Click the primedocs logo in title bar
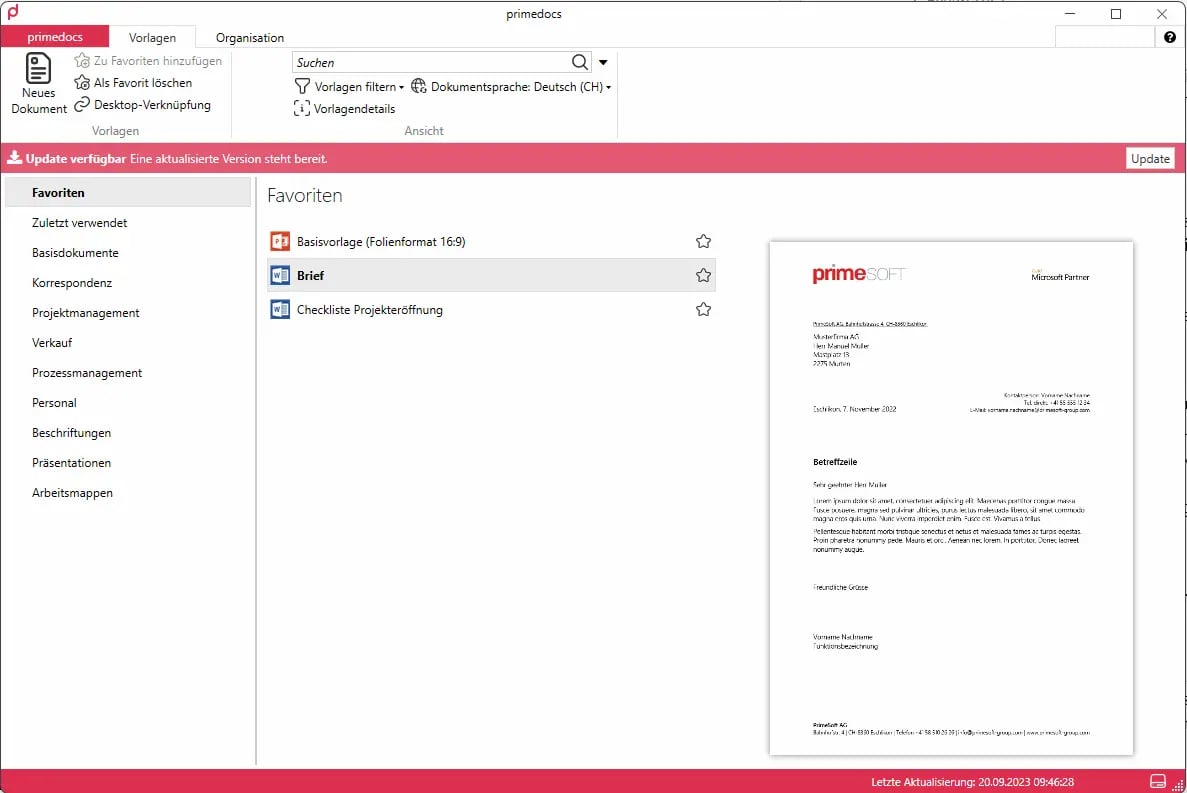Viewport: 1187px width, 793px height. tap(12, 12)
